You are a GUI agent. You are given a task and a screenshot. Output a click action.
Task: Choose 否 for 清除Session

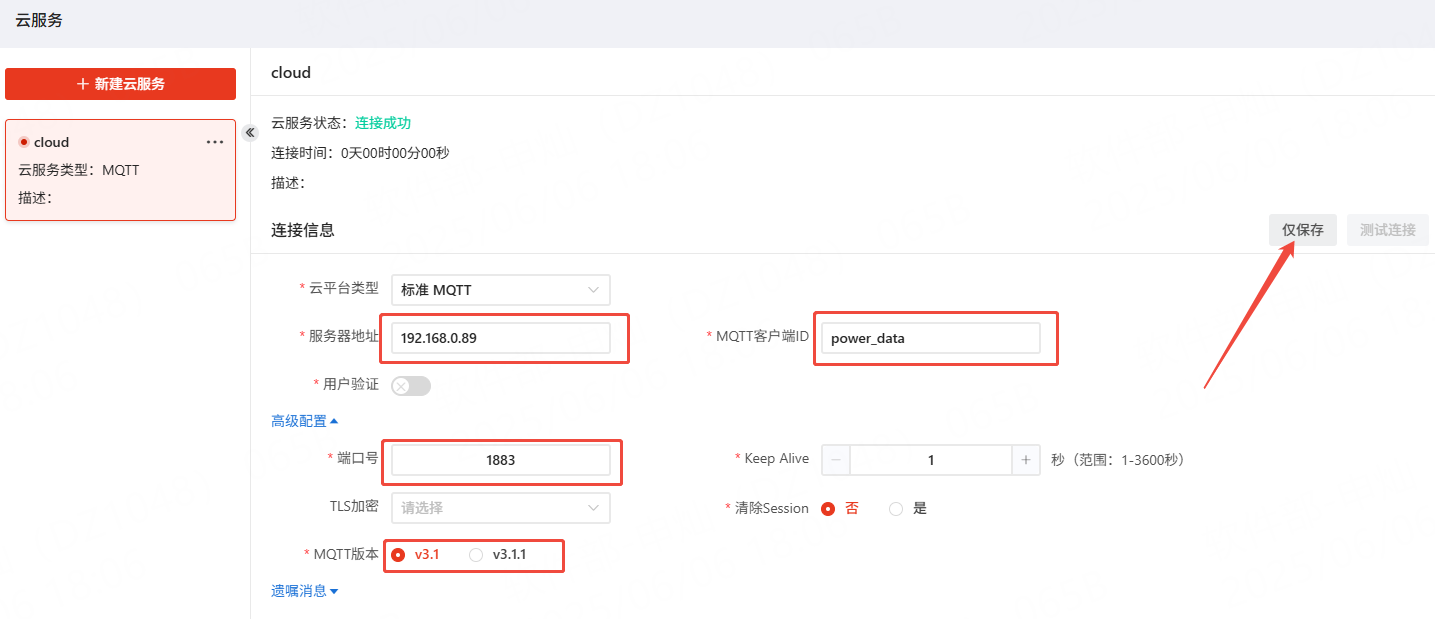pos(828,508)
